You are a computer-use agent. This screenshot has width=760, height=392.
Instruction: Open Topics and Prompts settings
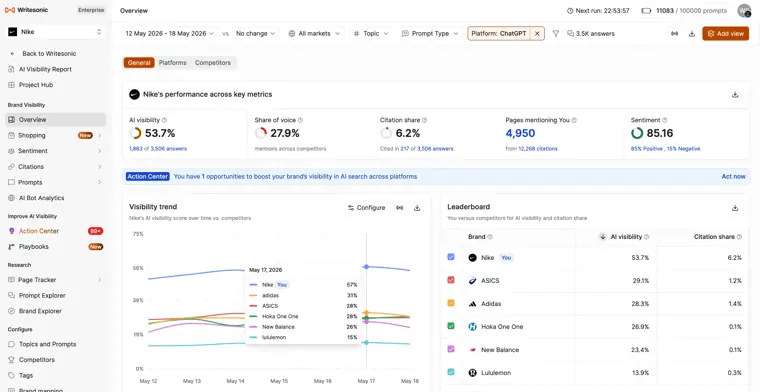(48, 344)
